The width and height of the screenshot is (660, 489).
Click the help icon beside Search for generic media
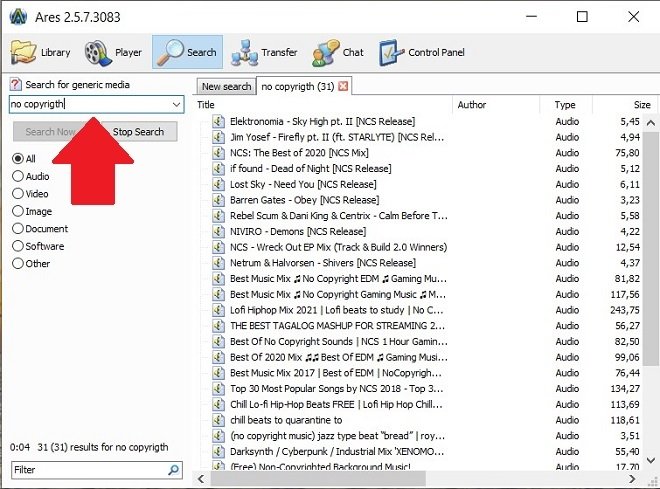click(16, 84)
